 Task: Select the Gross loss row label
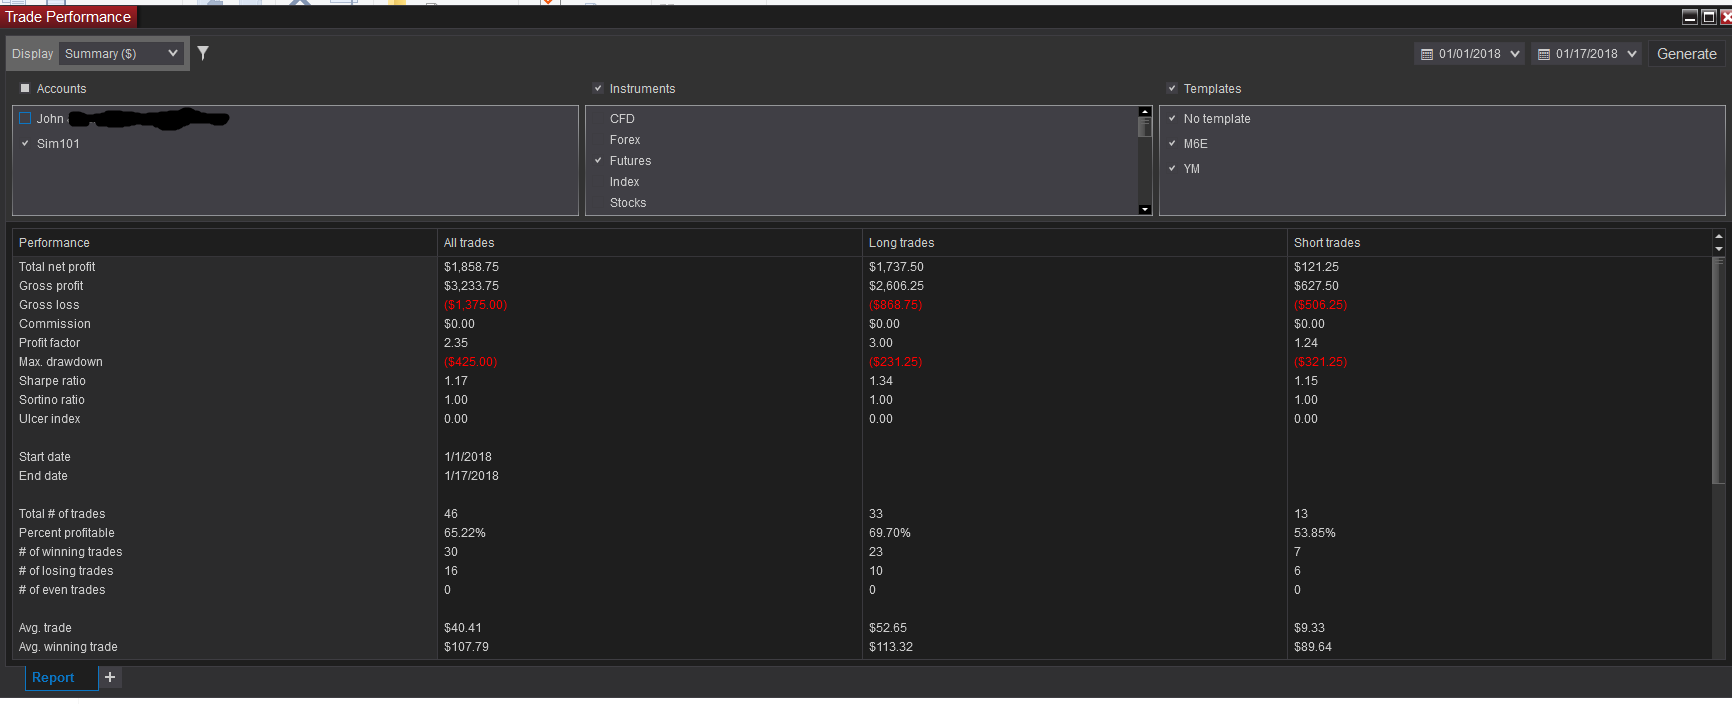click(49, 305)
